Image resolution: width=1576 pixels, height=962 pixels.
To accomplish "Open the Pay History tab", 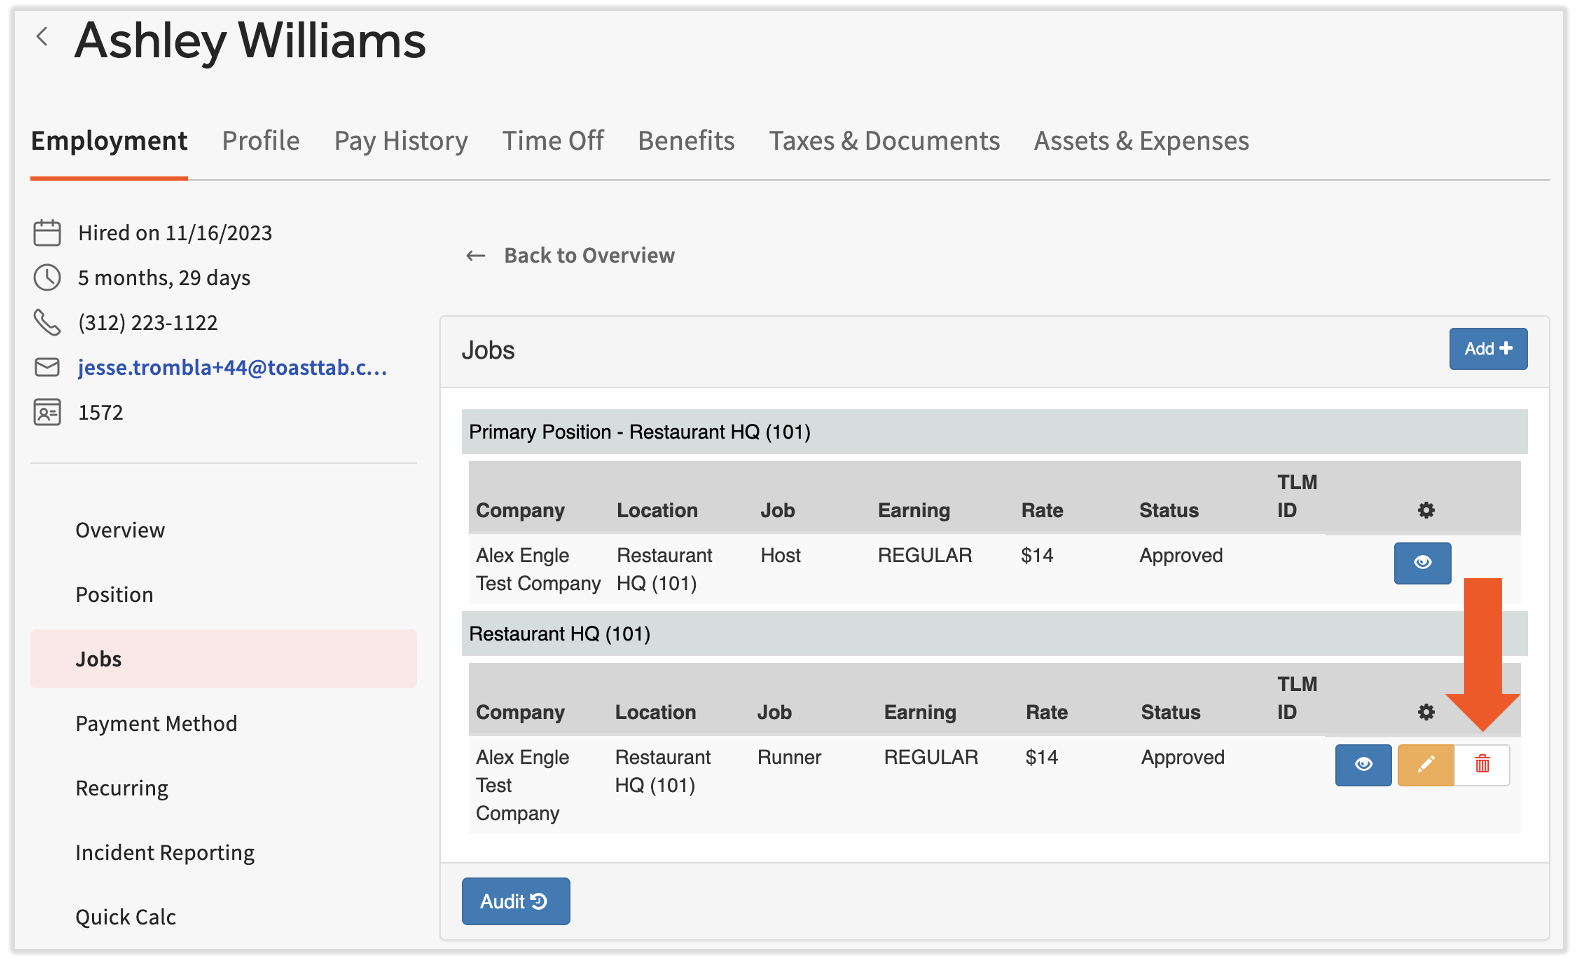I will [400, 141].
